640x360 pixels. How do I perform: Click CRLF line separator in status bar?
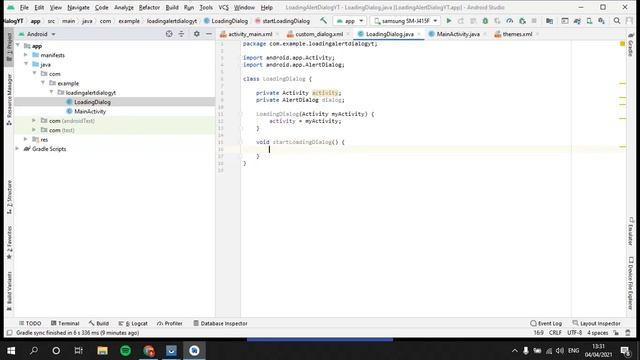[555, 333]
